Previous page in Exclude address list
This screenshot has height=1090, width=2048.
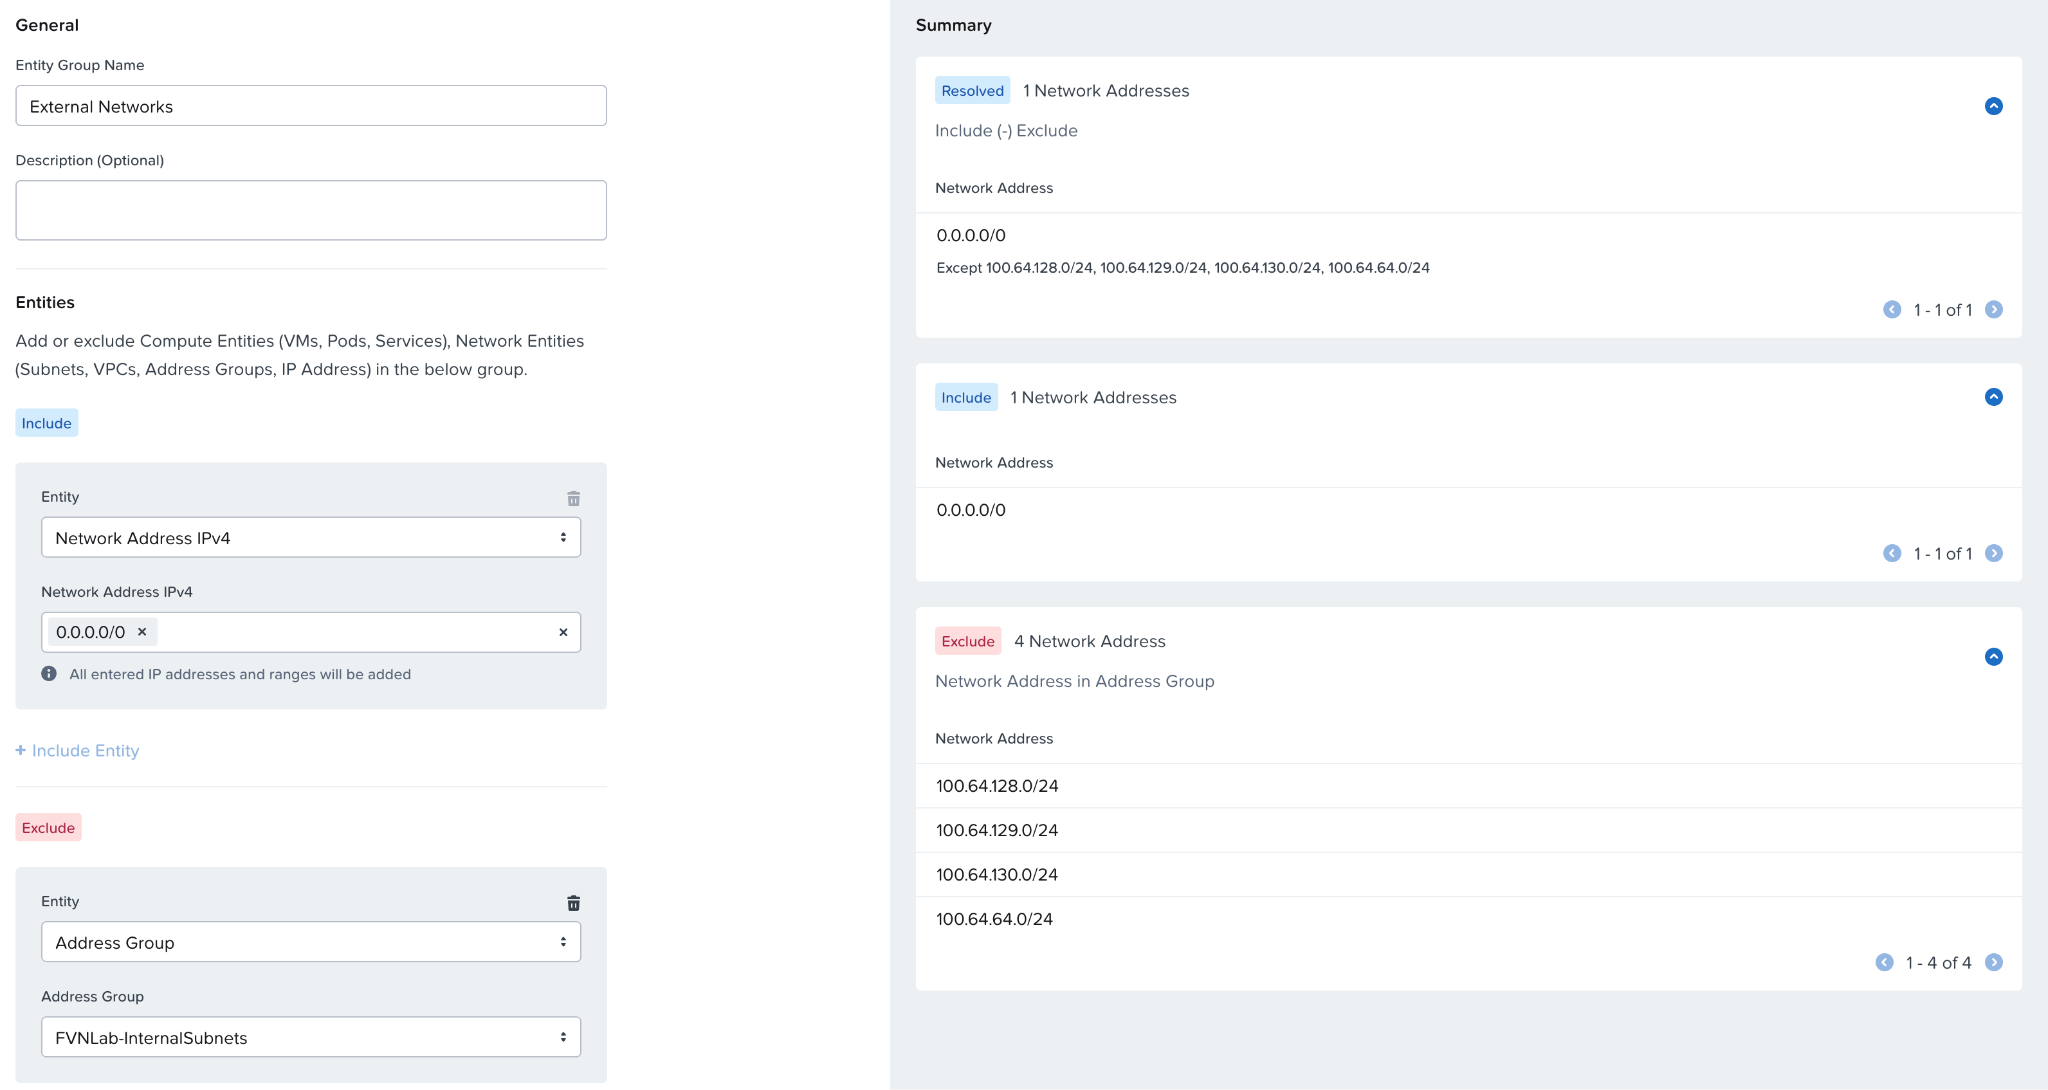tap(1884, 962)
